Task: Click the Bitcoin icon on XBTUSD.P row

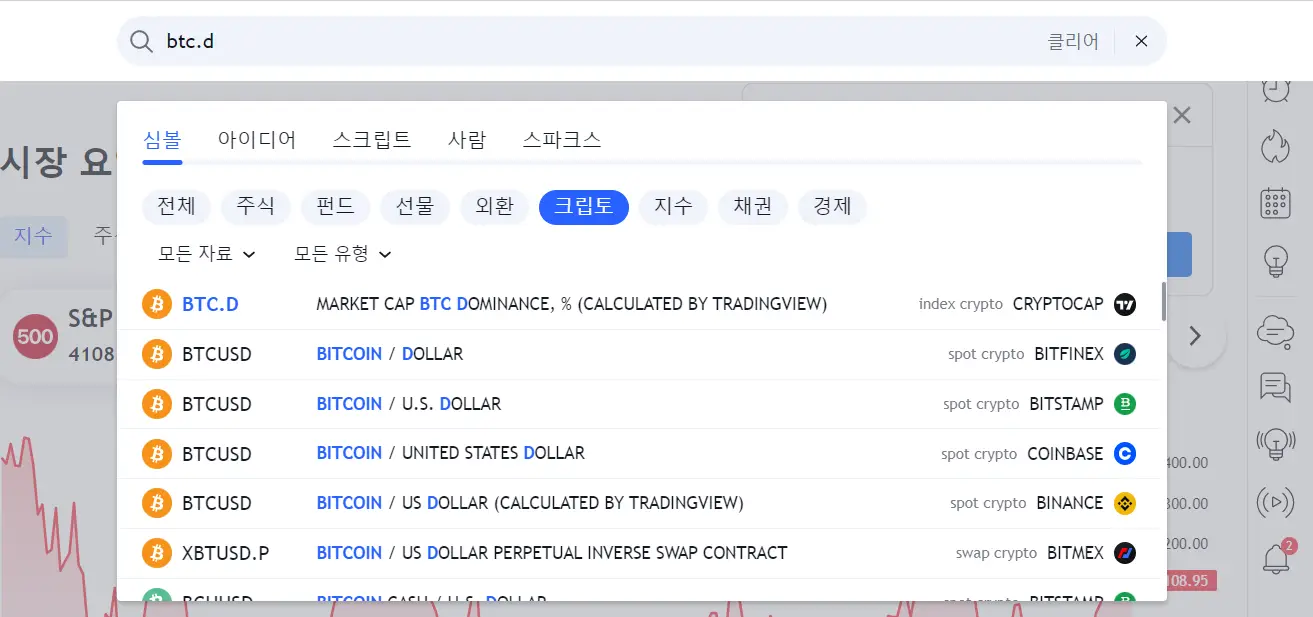Action: 157,553
